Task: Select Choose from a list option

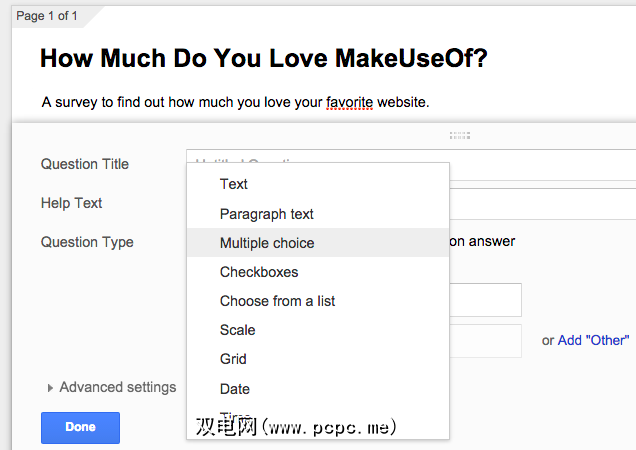Action: (x=275, y=301)
